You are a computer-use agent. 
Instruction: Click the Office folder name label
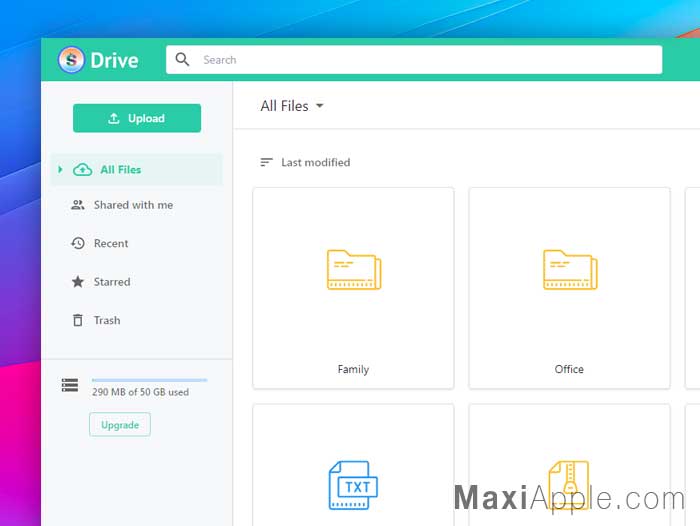click(x=569, y=369)
